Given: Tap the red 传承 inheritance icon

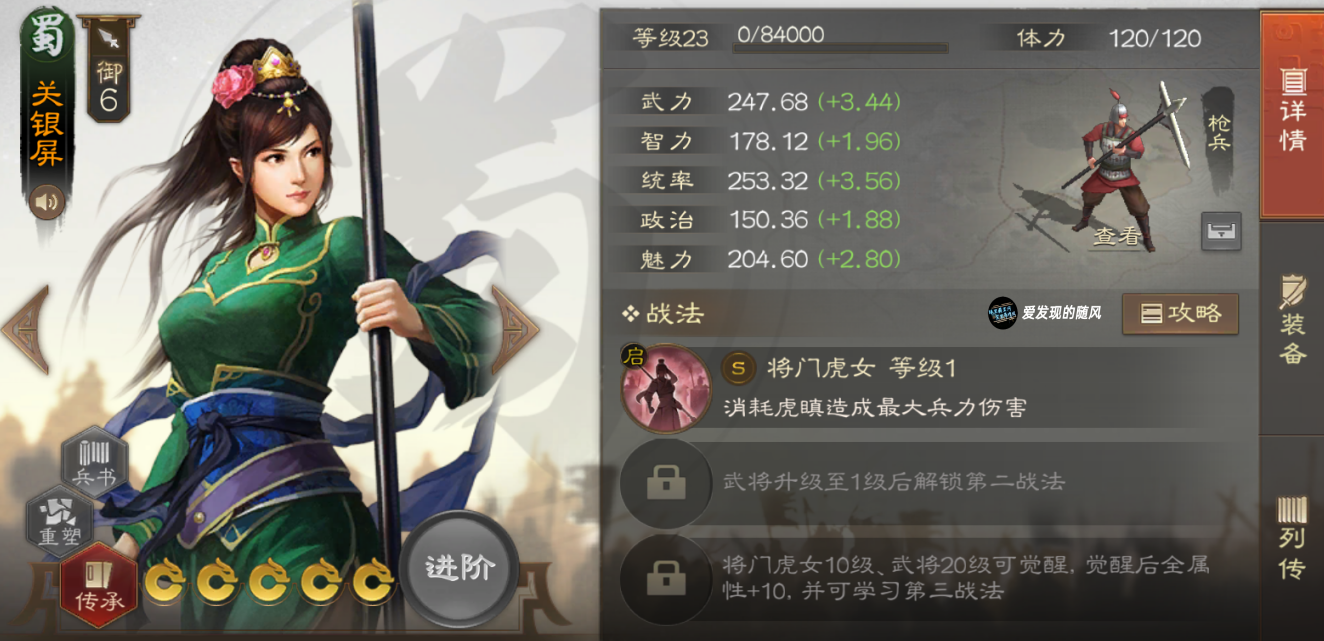Looking at the screenshot, I should tap(98, 585).
